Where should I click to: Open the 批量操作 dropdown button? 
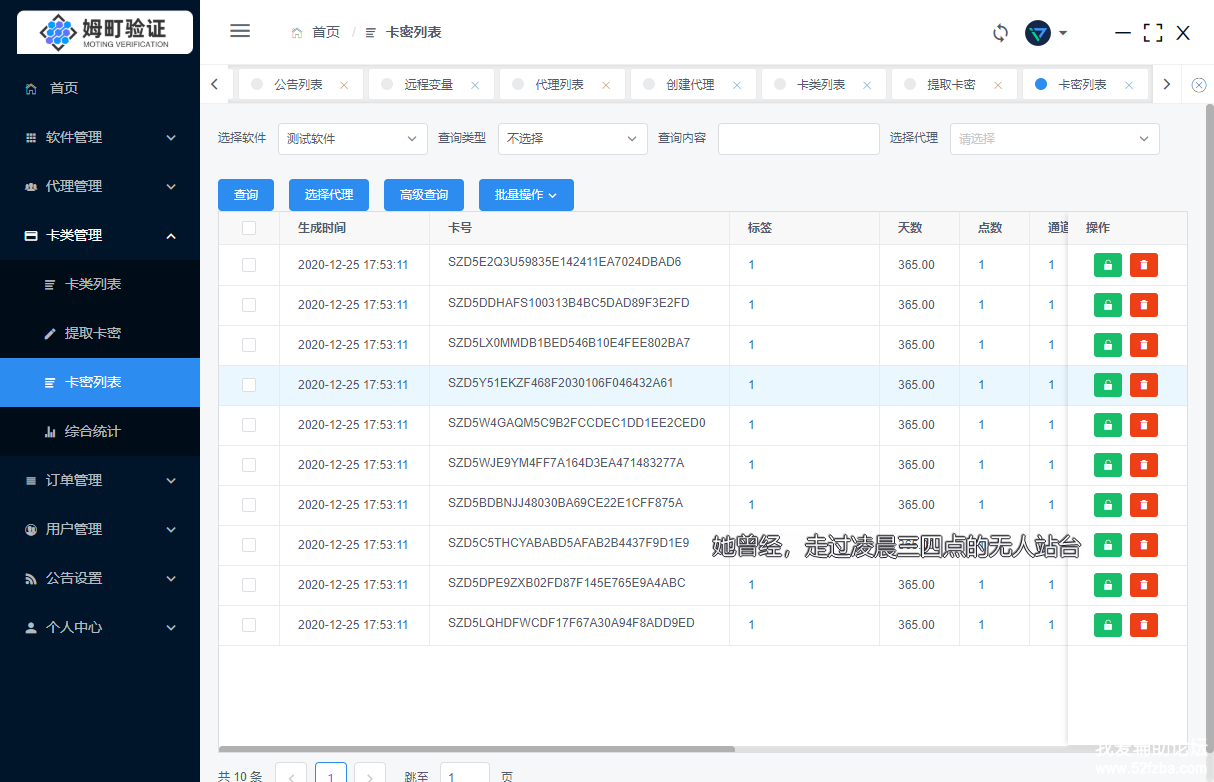[526, 195]
